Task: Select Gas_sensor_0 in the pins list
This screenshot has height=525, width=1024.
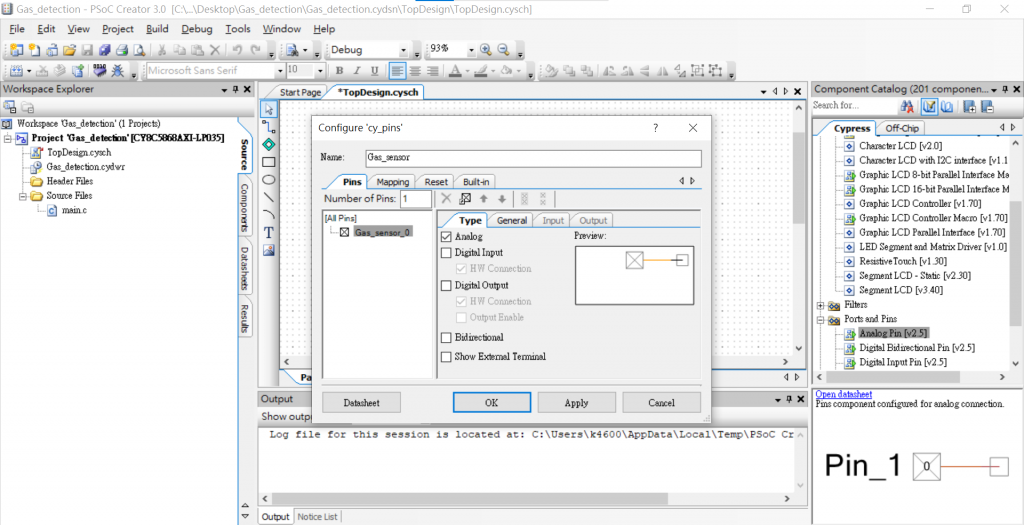Action: (383, 232)
